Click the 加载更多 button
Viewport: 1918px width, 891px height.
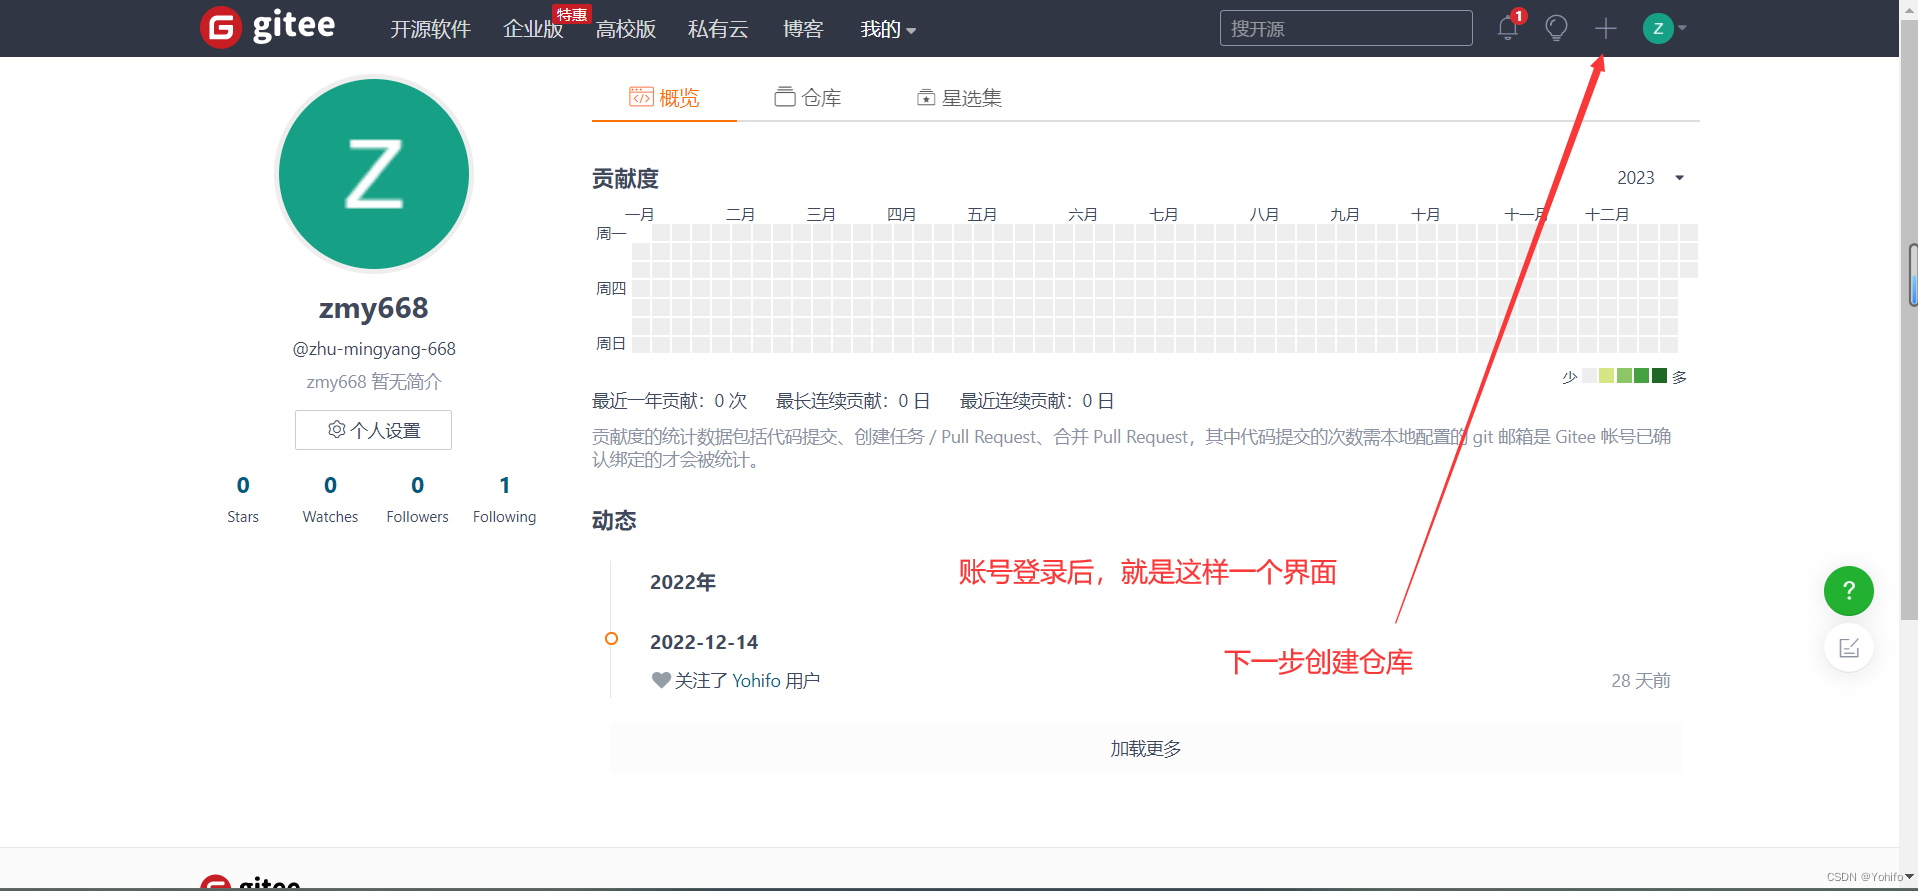point(1146,749)
